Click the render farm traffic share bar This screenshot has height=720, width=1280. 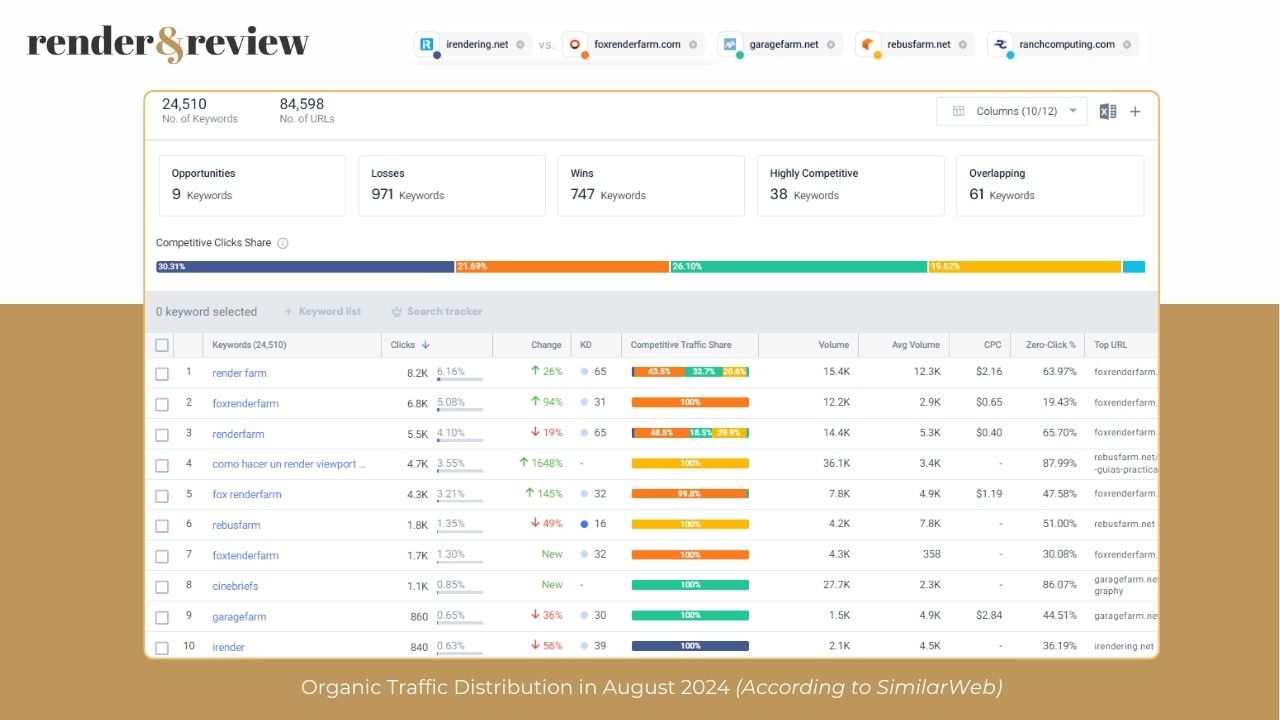tap(690, 372)
